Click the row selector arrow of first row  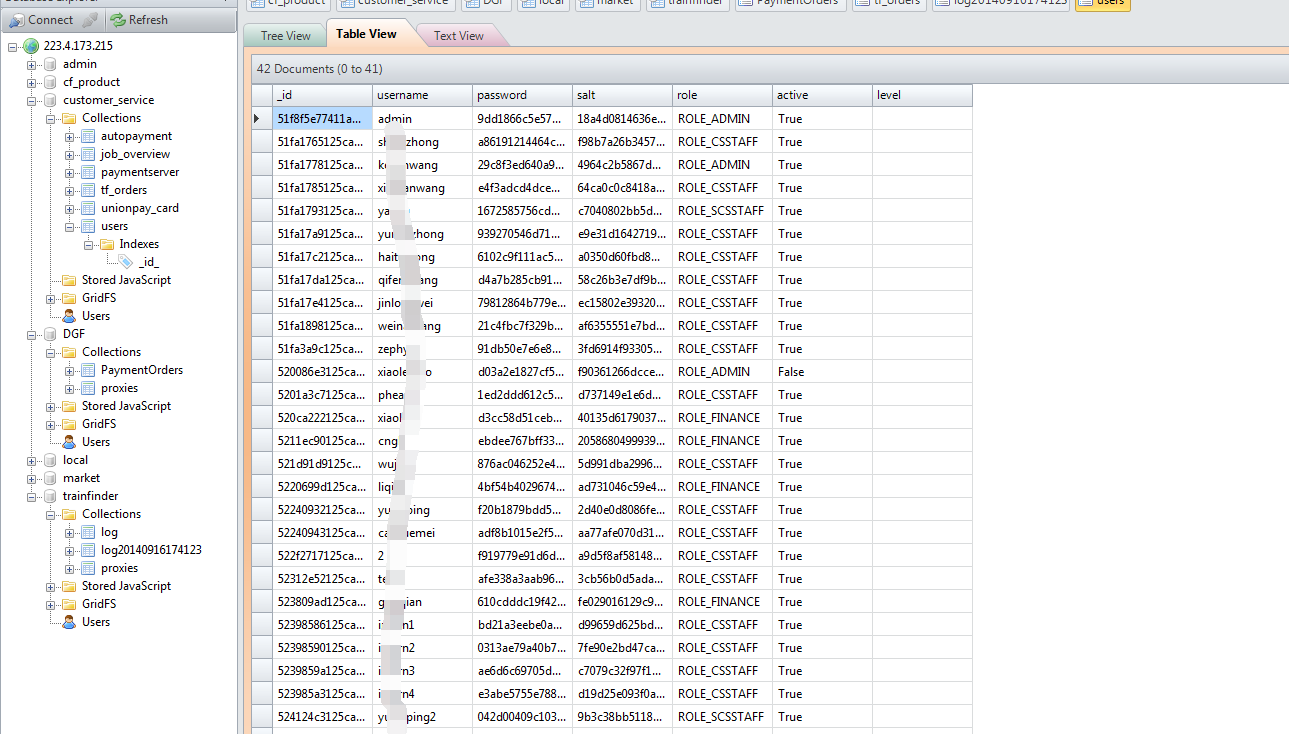point(260,118)
